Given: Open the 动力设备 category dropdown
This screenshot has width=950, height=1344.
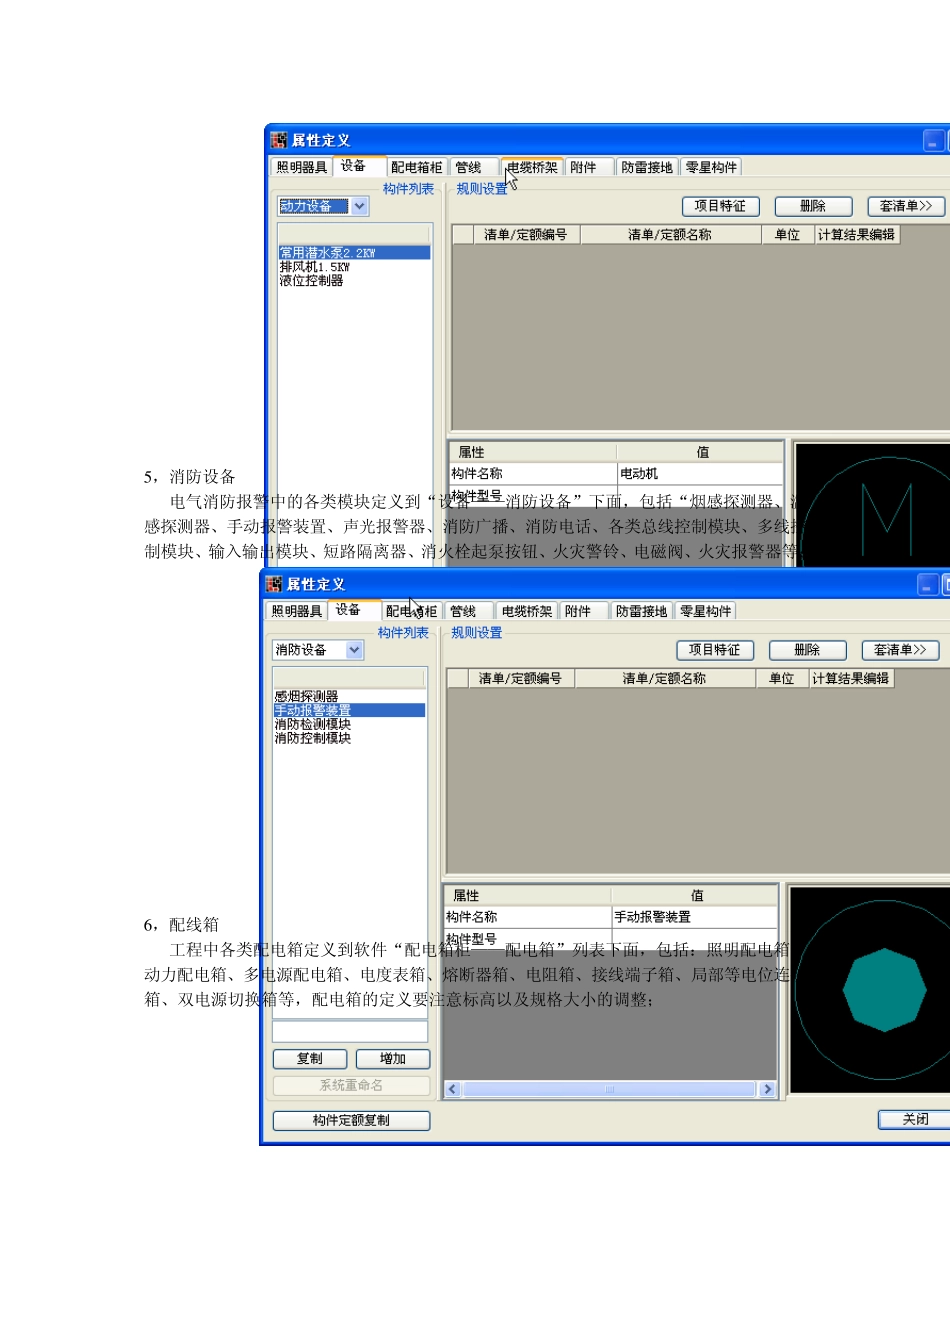Looking at the screenshot, I should pyautogui.click(x=360, y=206).
